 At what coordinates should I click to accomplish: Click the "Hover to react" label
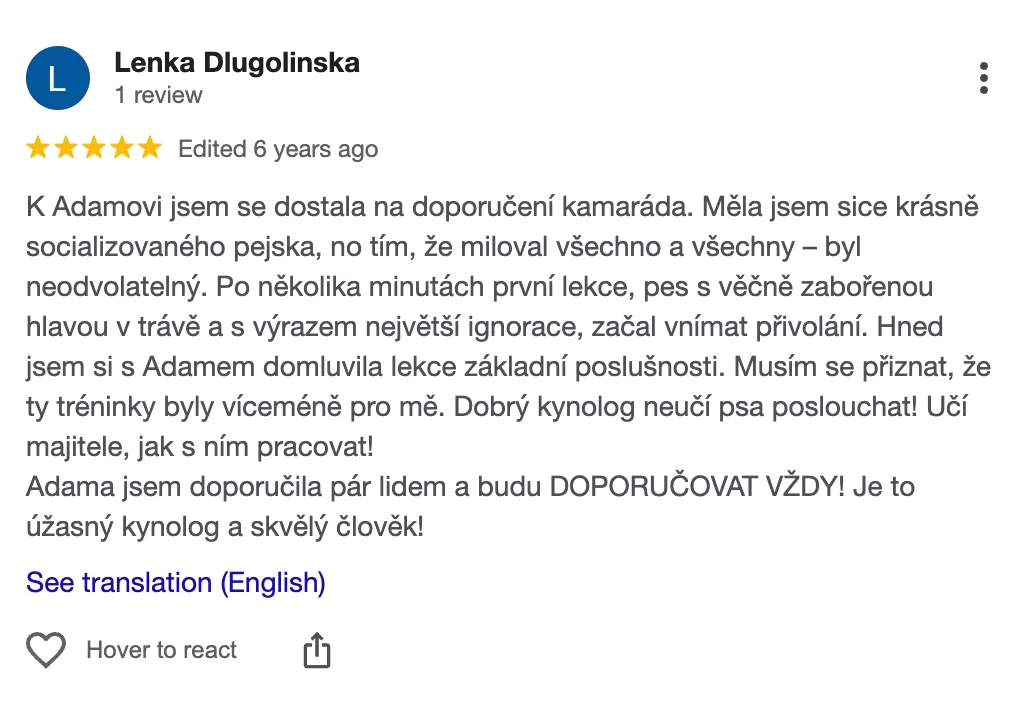162,650
